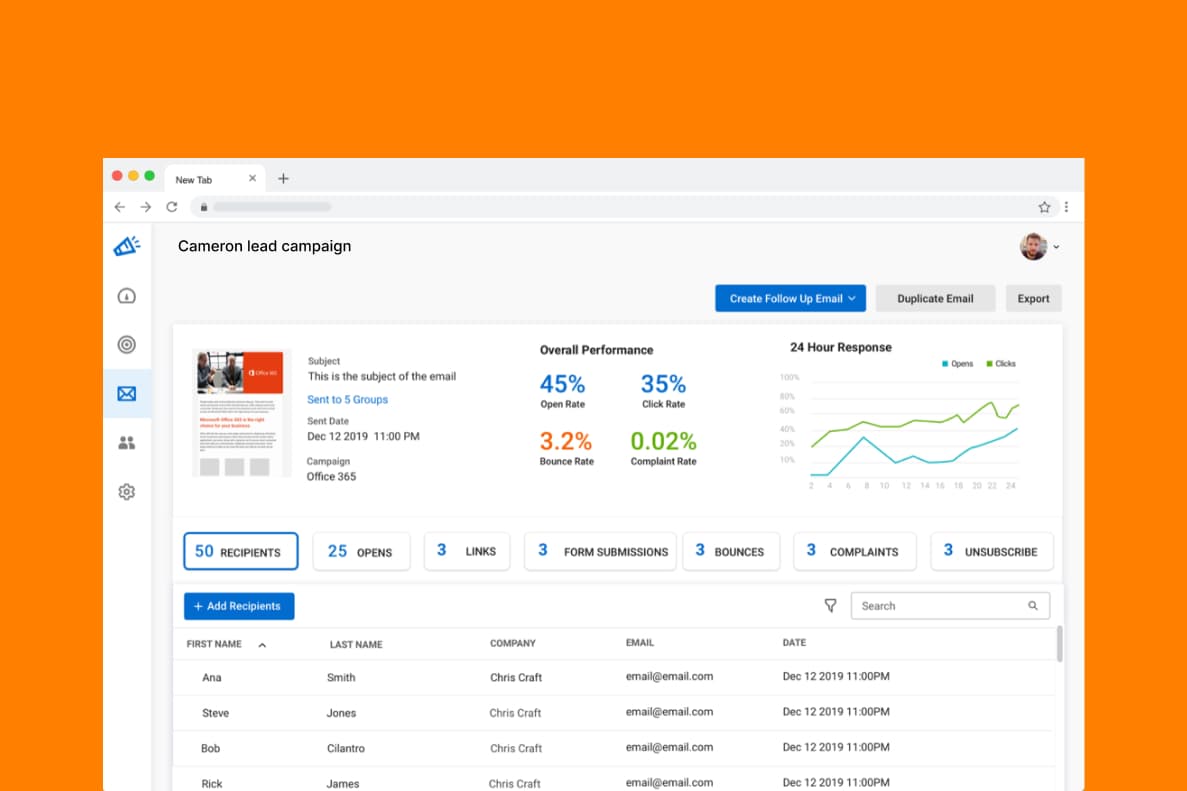1187x791 pixels.
Task: Click the magnifier icon in Search box
Action: 1033,606
